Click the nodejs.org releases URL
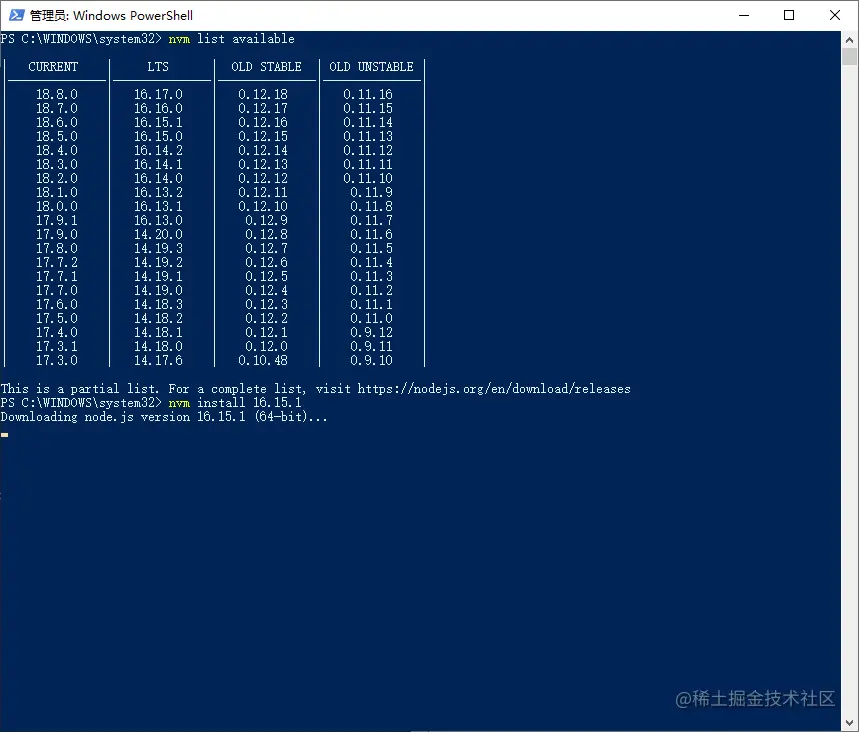Screen dimensions: 859x732 tap(494, 389)
